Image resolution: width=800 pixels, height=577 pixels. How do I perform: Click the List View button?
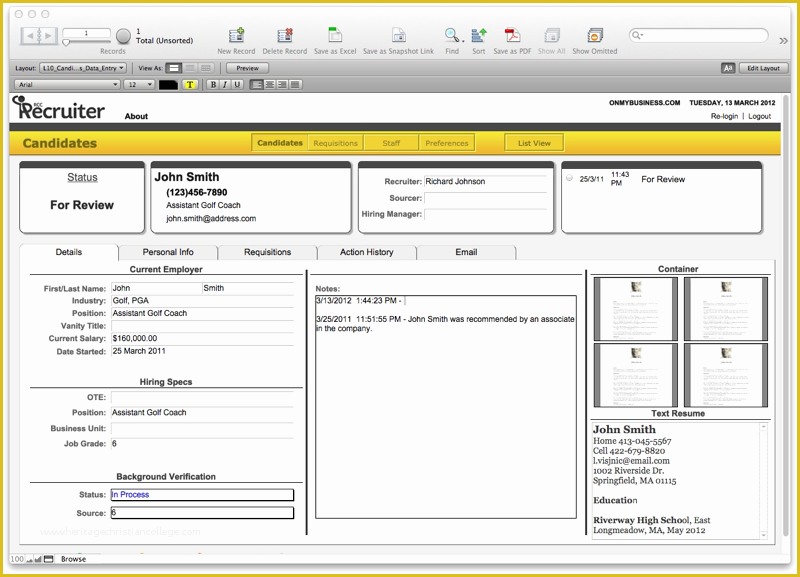click(533, 142)
